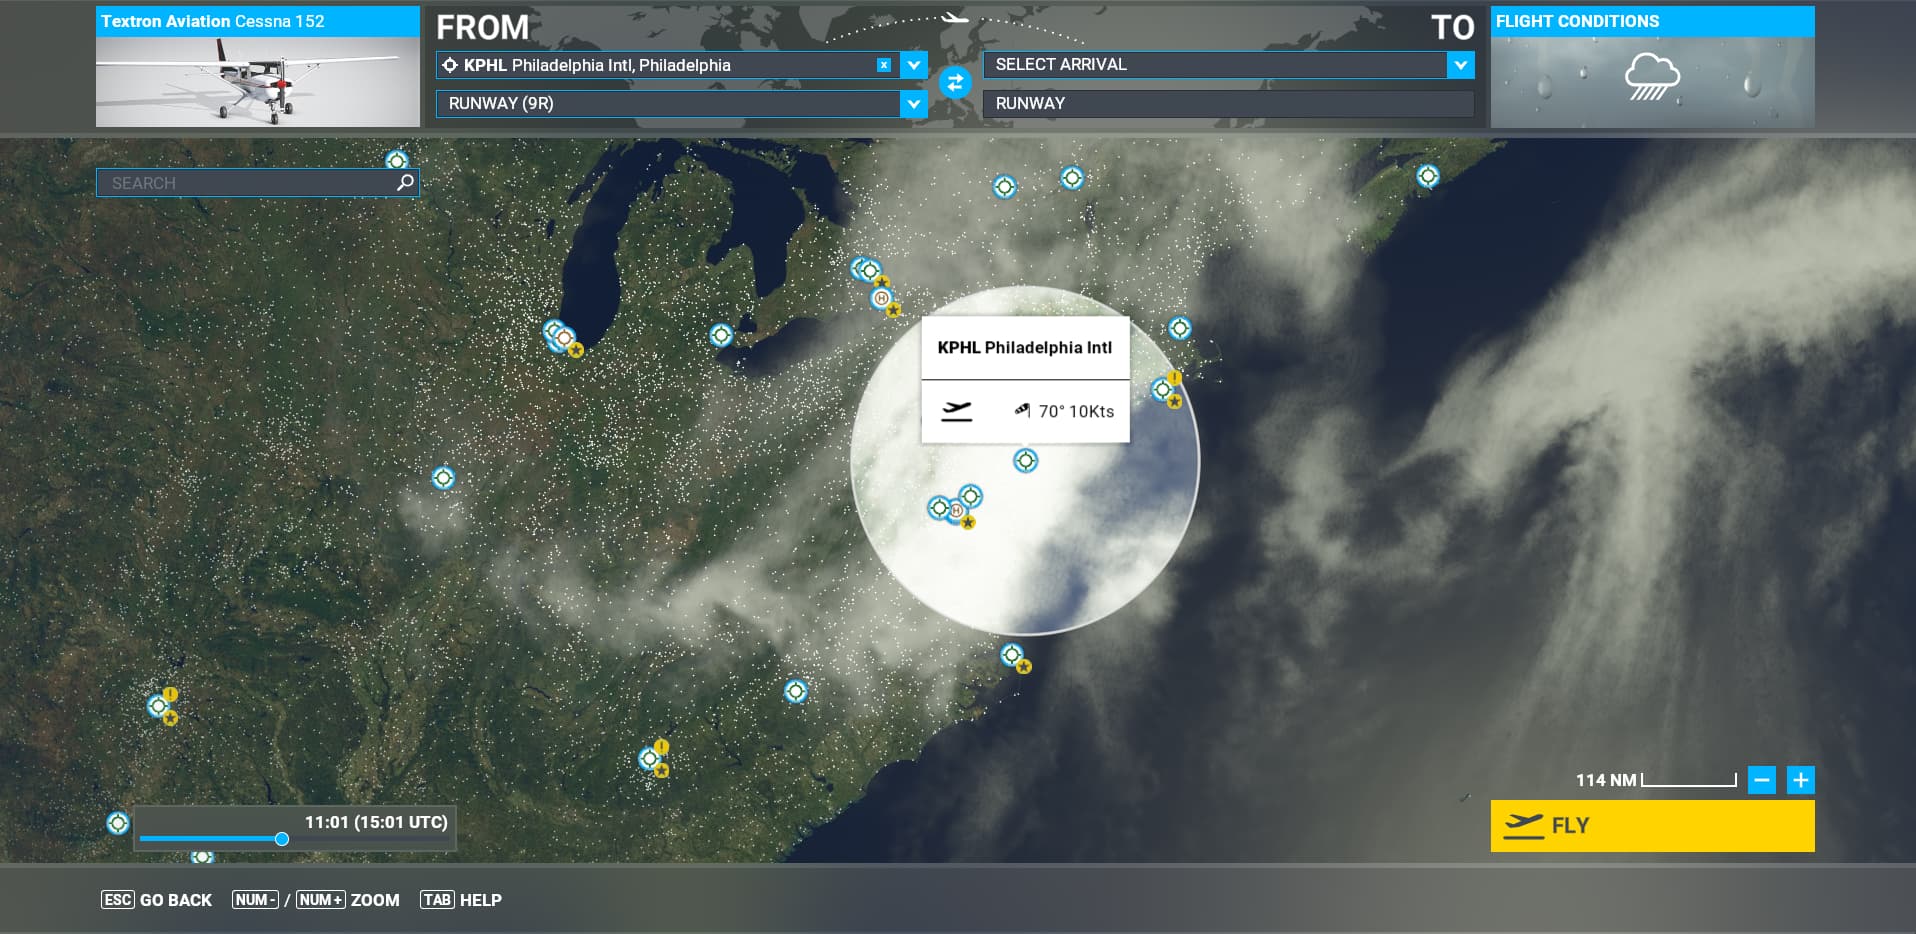Select the airport marker below KPHL tooltip
The width and height of the screenshot is (1916, 934).
tap(1025, 461)
